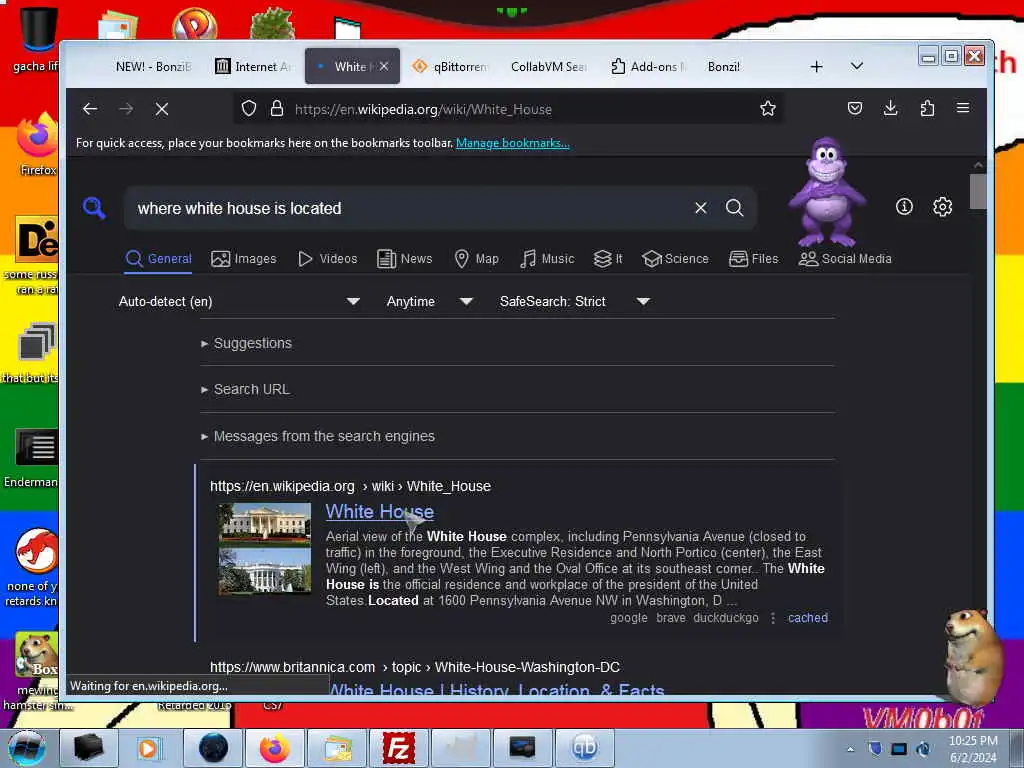Open search preferences gear

[942, 207]
